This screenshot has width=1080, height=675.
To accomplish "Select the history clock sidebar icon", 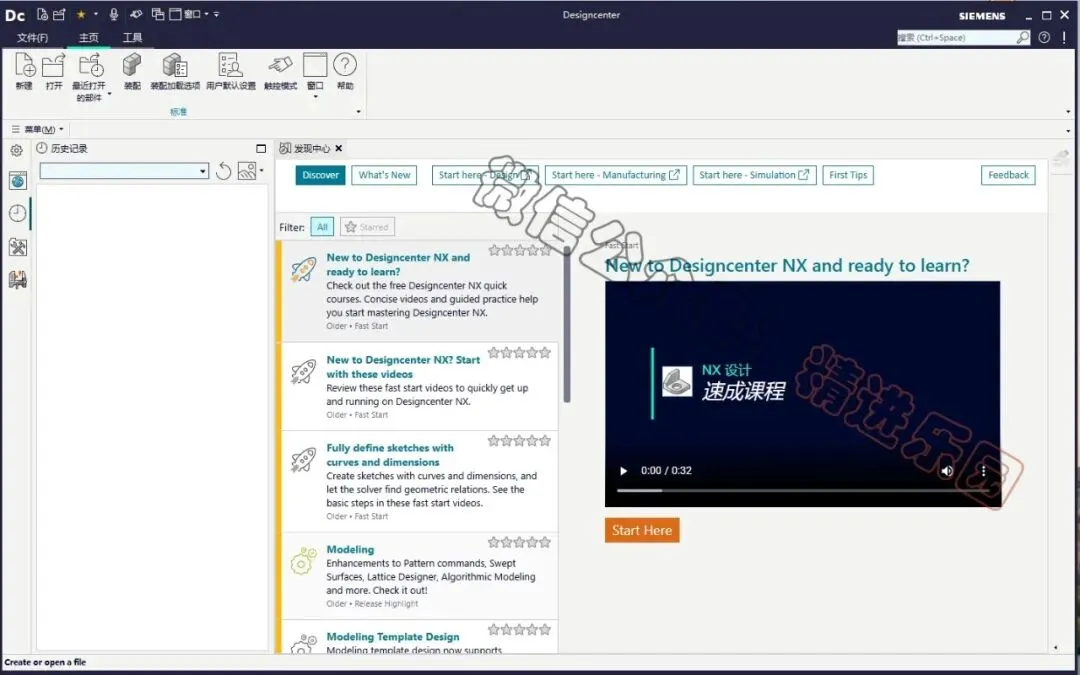I will (x=18, y=214).
